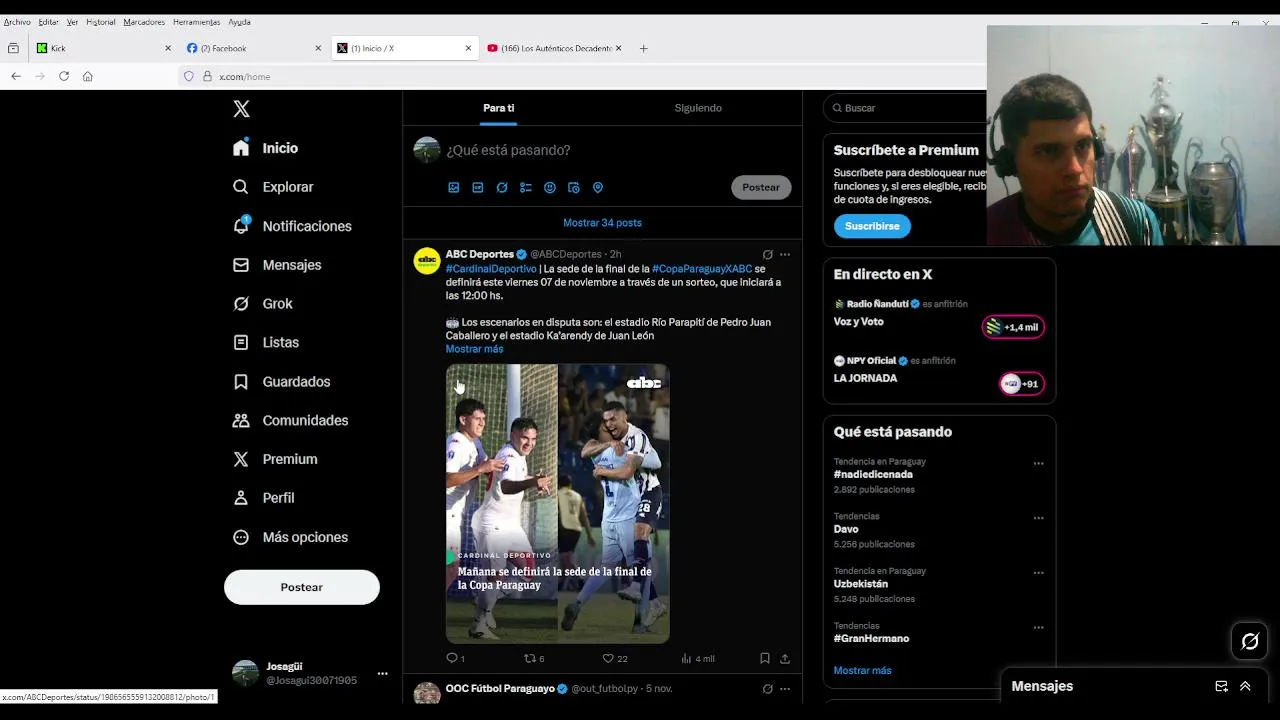Open Mensajes from sidebar

click(x=277, y=265)
